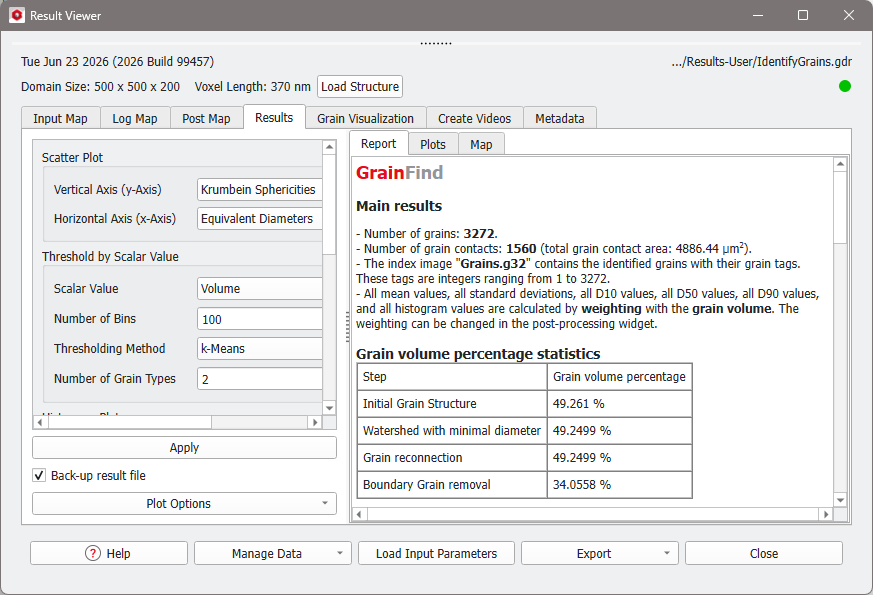
Task: Switch to Log Map tab
Action: pos(135,119)
